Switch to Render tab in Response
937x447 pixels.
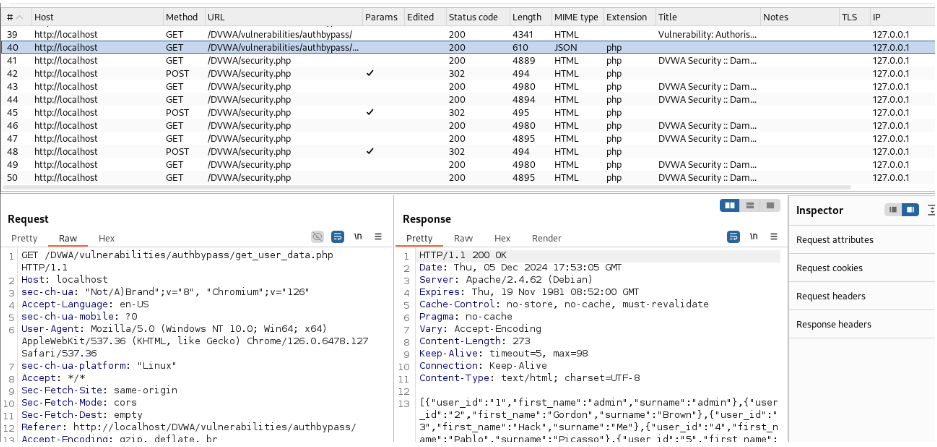[546, 239]
